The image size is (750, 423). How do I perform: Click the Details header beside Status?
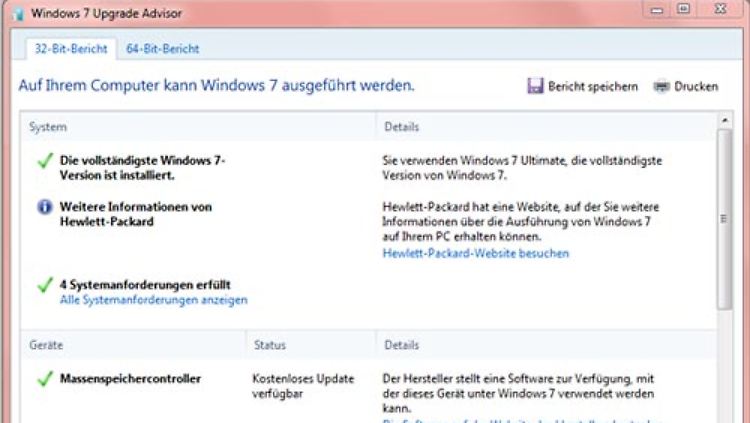point(401,345)
